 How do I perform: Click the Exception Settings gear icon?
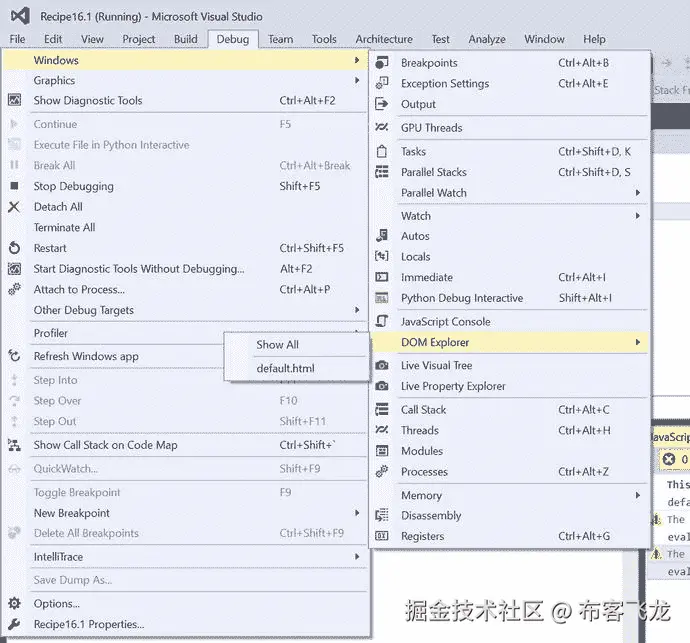click(x=382, y=83)
